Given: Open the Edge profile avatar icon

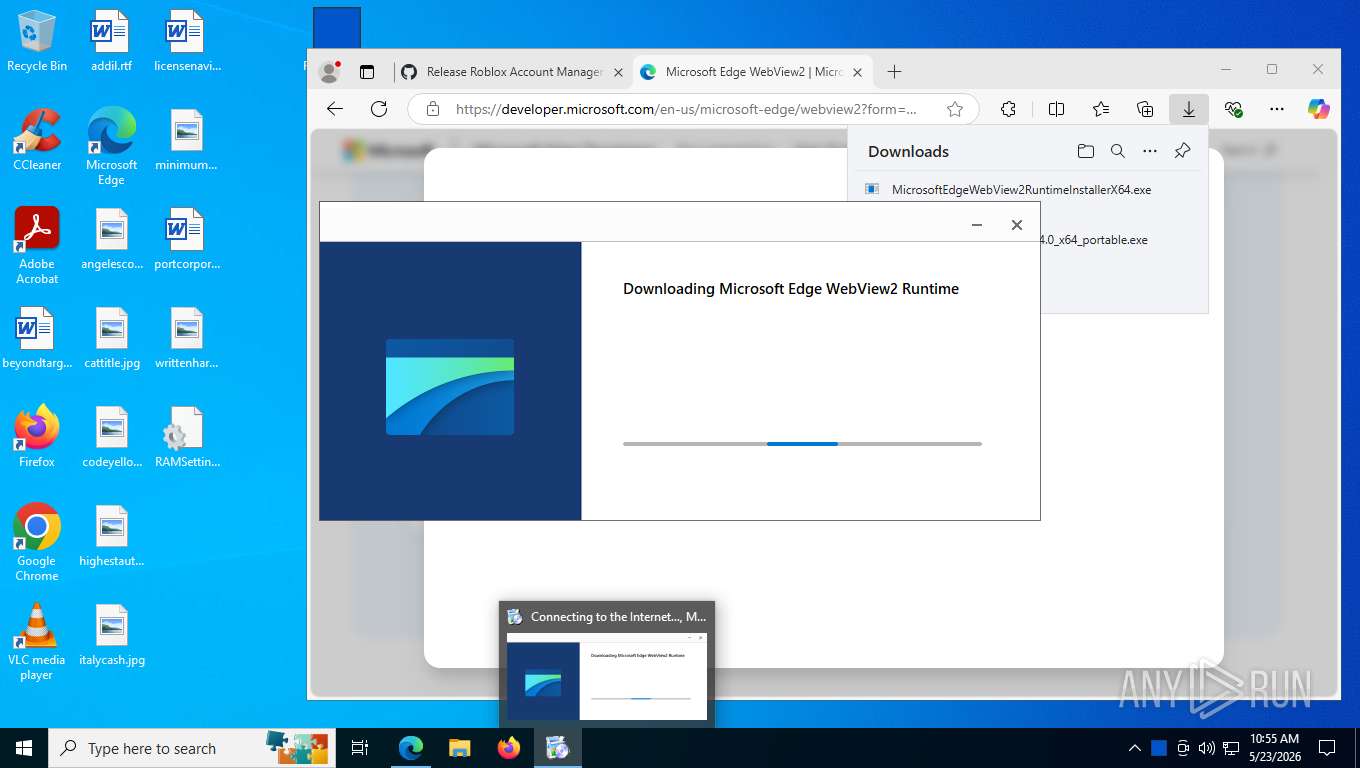Looking at the screenshot, I should [329, 72].
